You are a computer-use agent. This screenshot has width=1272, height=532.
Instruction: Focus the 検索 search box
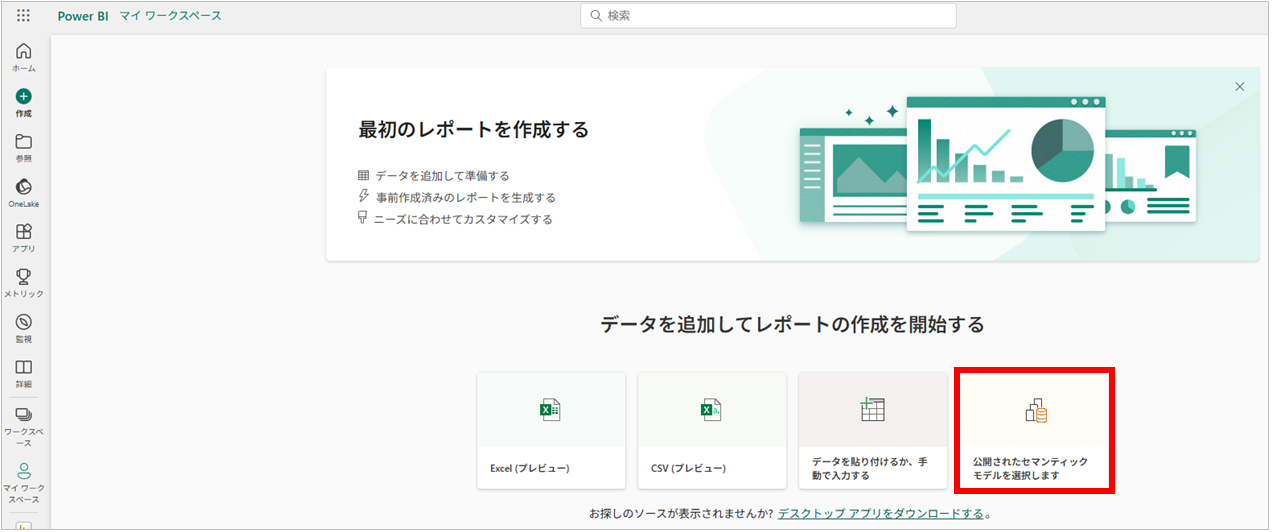click(768, 16)
